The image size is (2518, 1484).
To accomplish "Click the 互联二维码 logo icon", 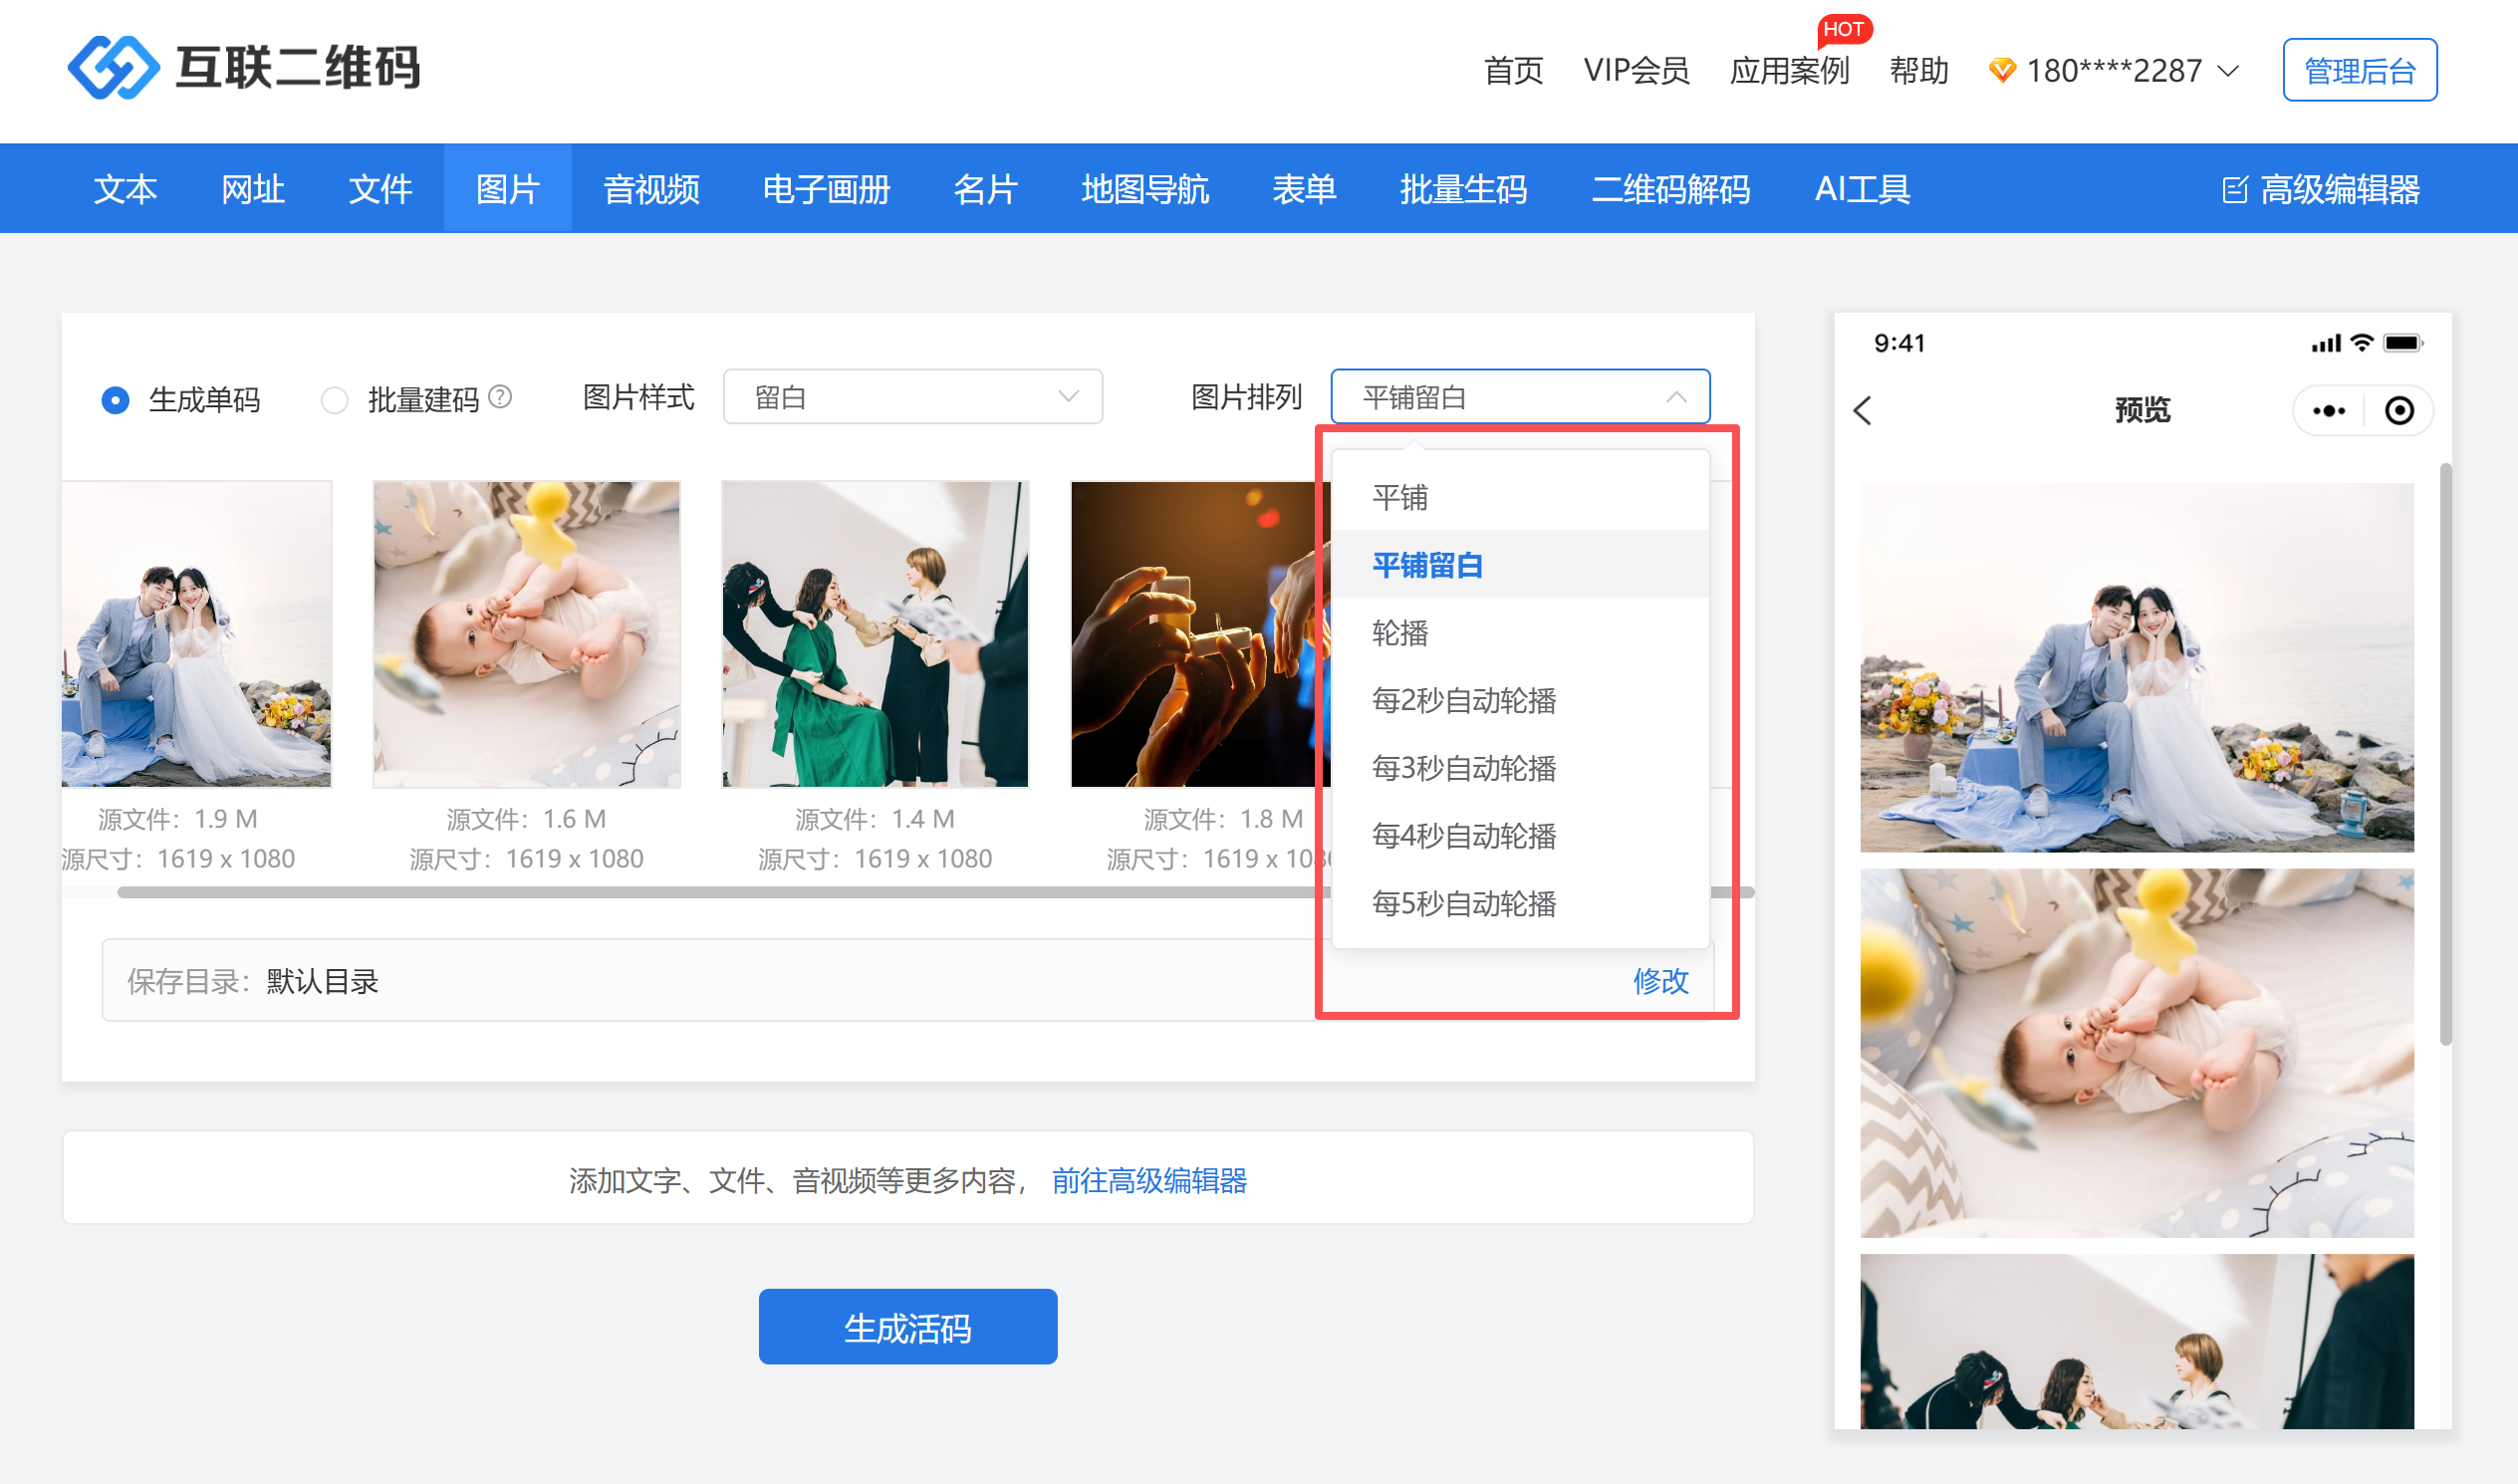I will (x=112, y=68).
